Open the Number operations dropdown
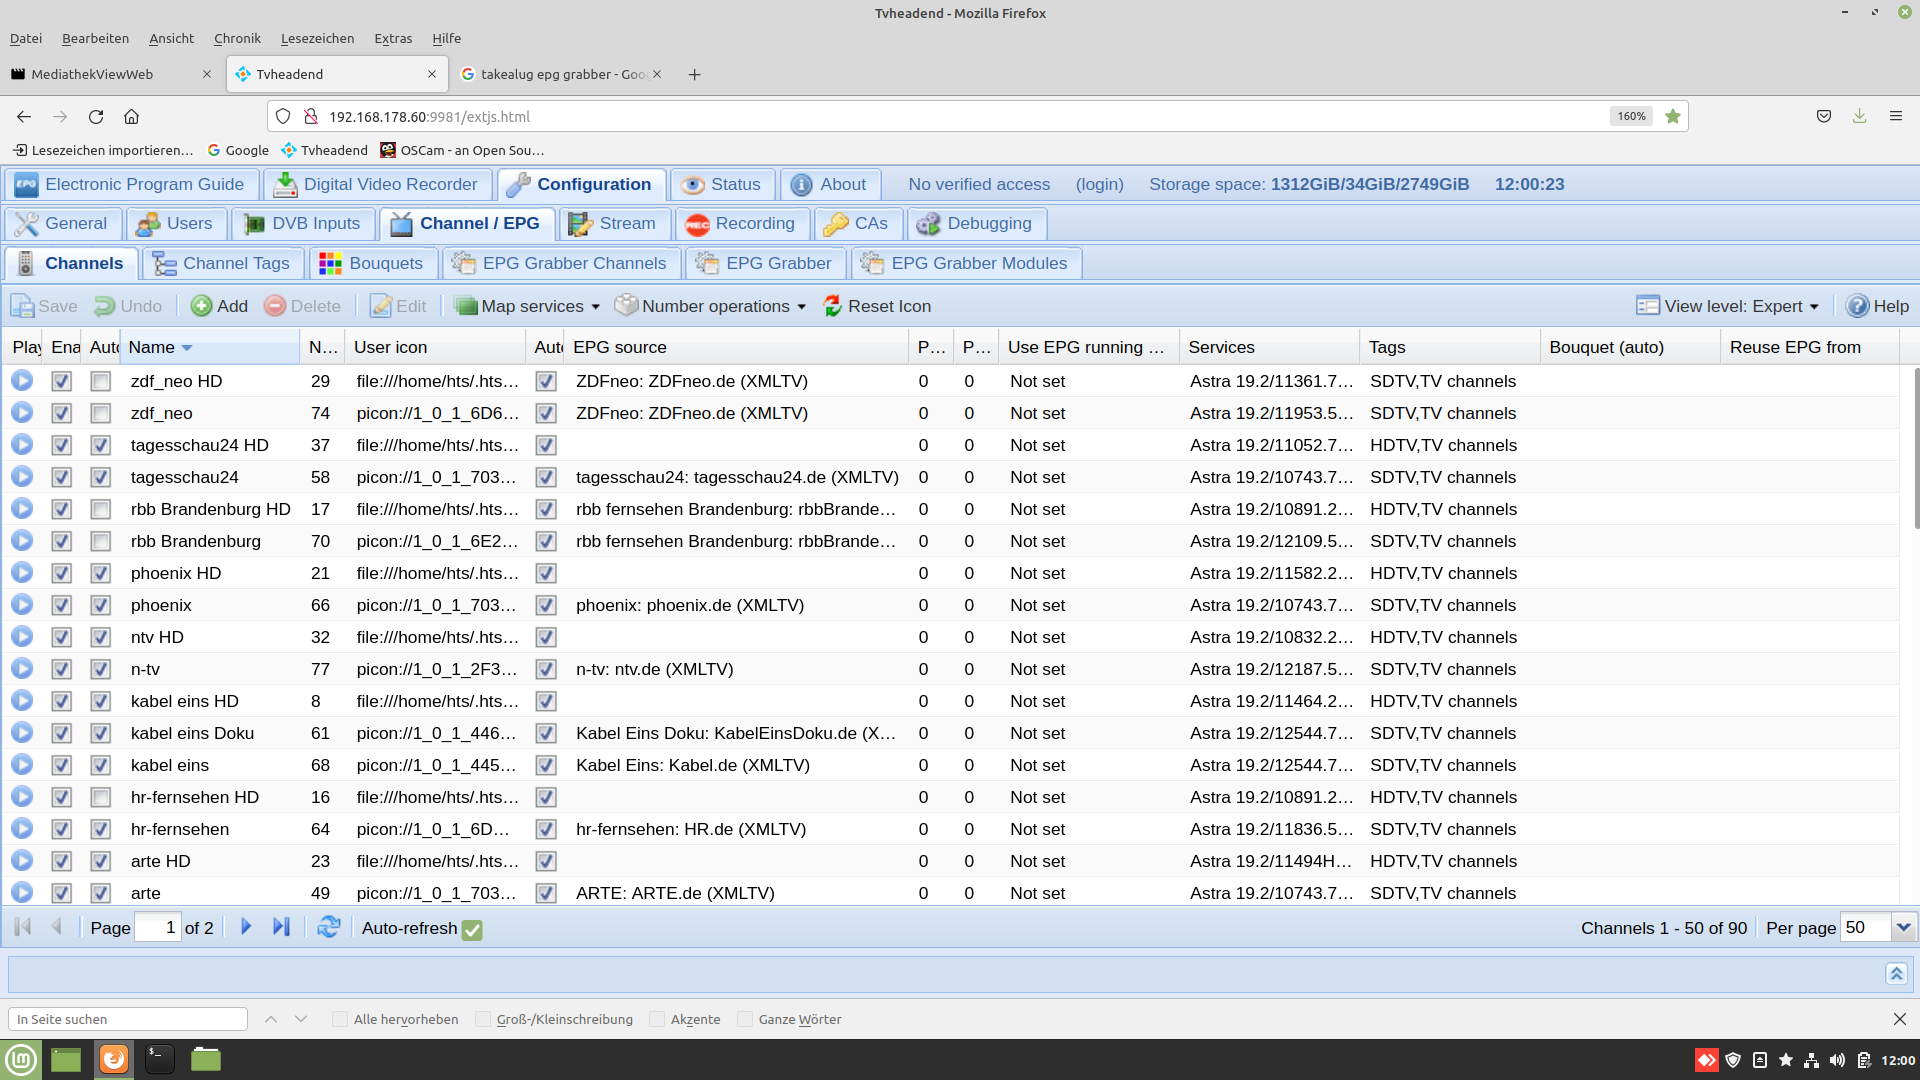 (710, 306)
